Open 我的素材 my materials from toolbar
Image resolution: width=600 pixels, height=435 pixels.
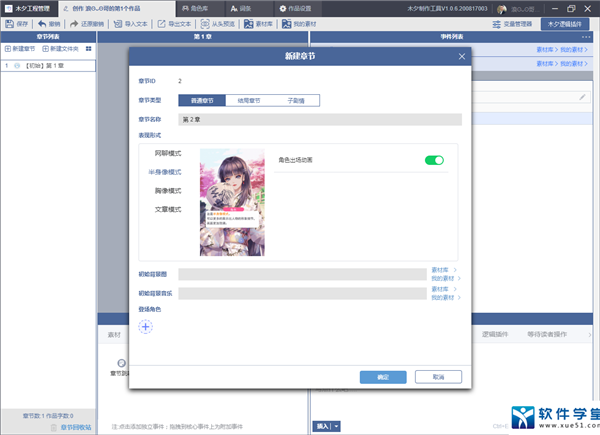(299, 24)
